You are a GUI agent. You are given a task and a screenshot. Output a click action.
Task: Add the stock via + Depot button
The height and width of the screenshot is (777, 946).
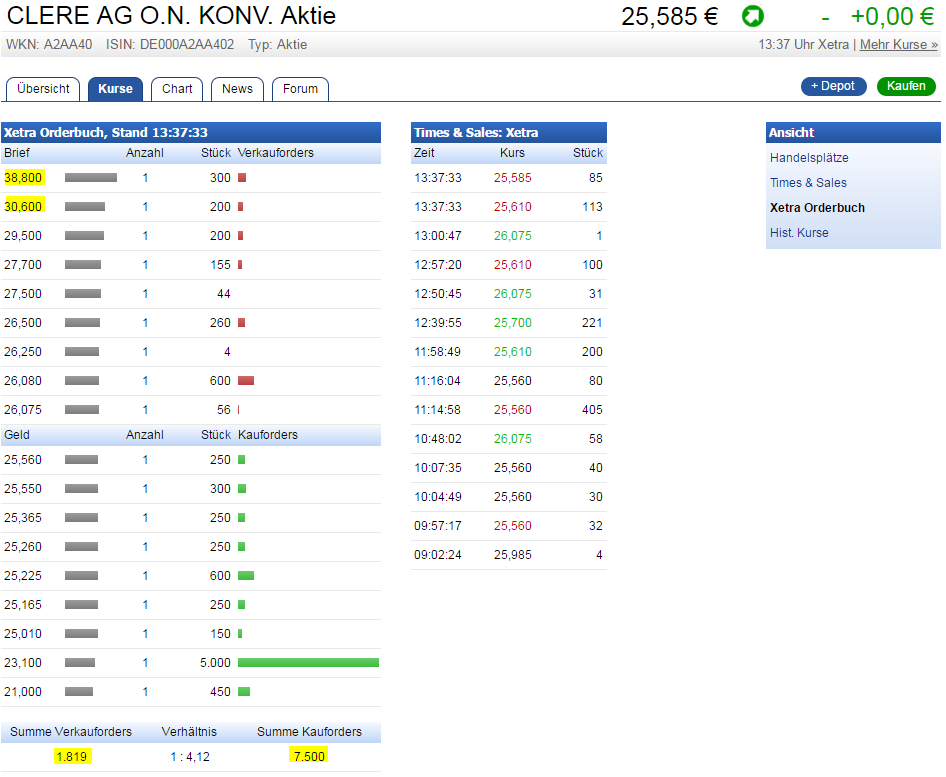[x=833, y=86]
